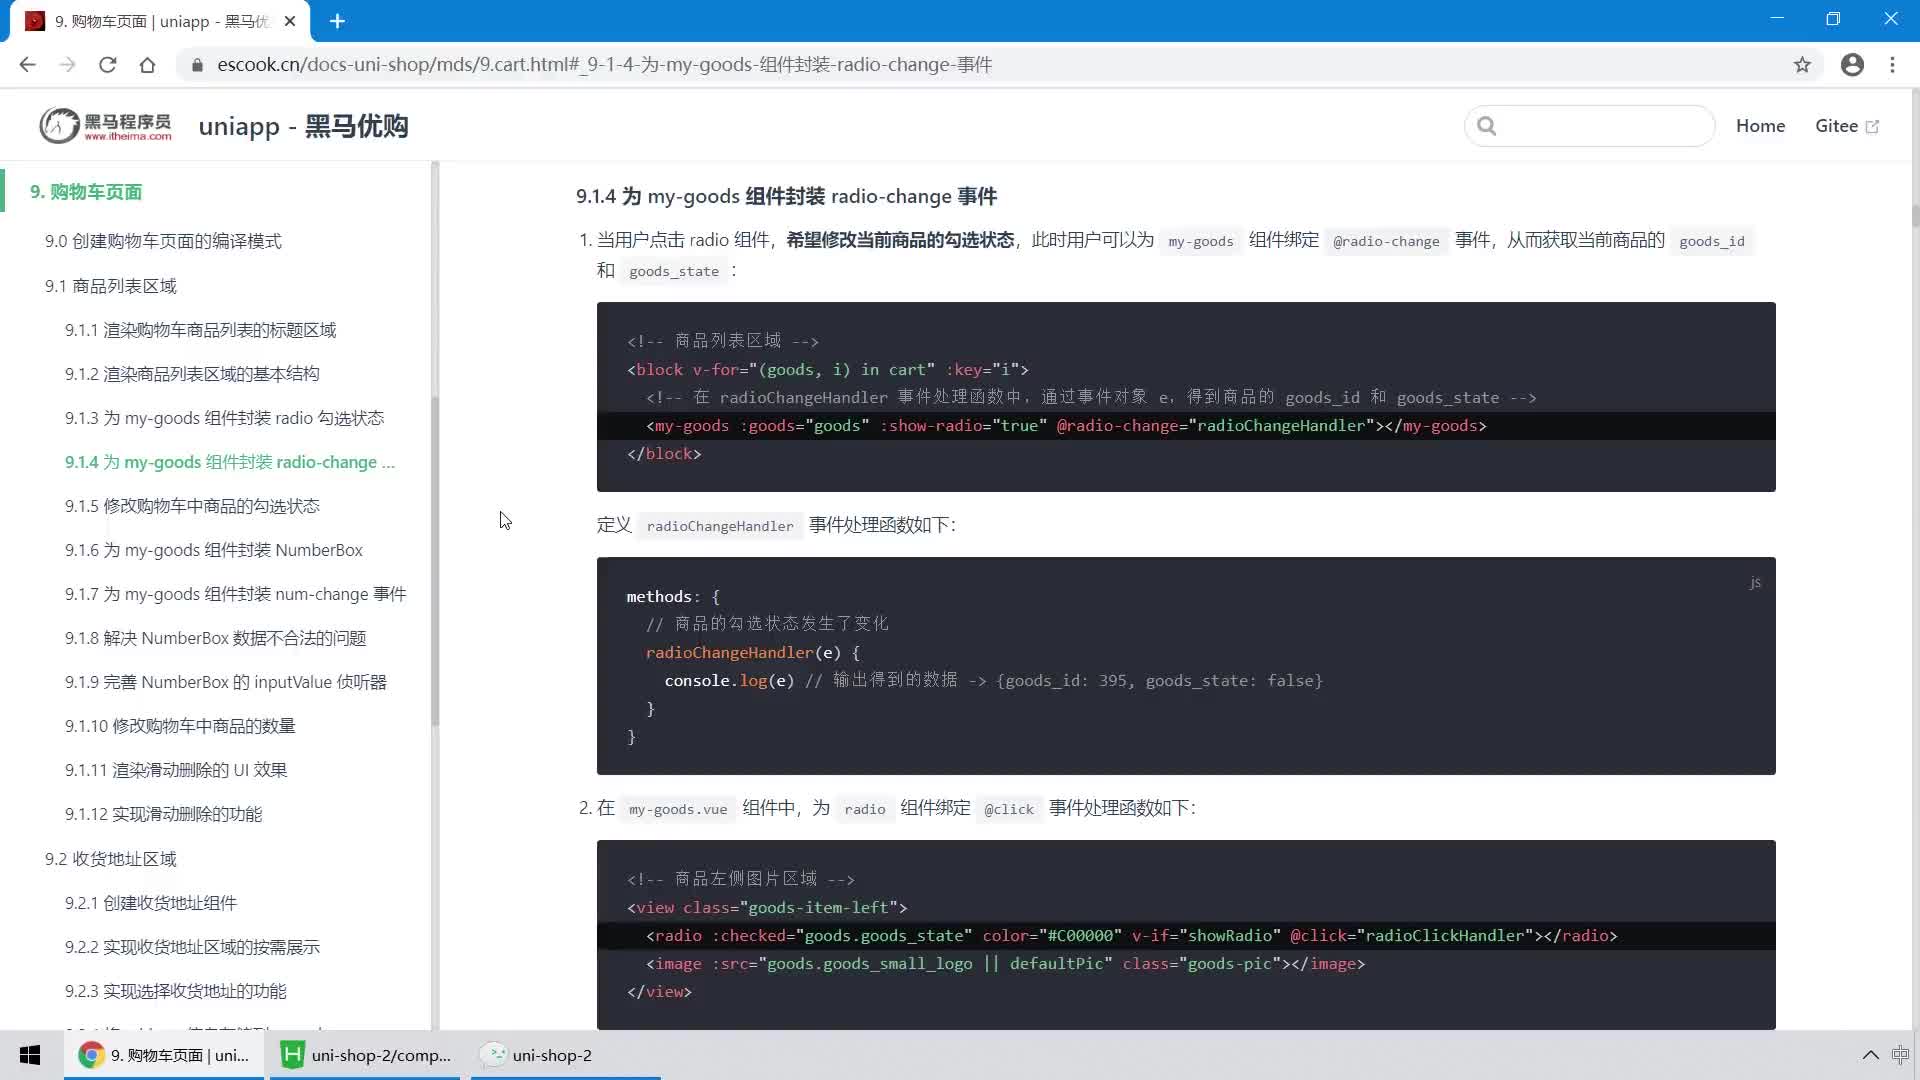
Task: Select active 9.1.4 radio-change sidebar item
Action: pos(230,462)
